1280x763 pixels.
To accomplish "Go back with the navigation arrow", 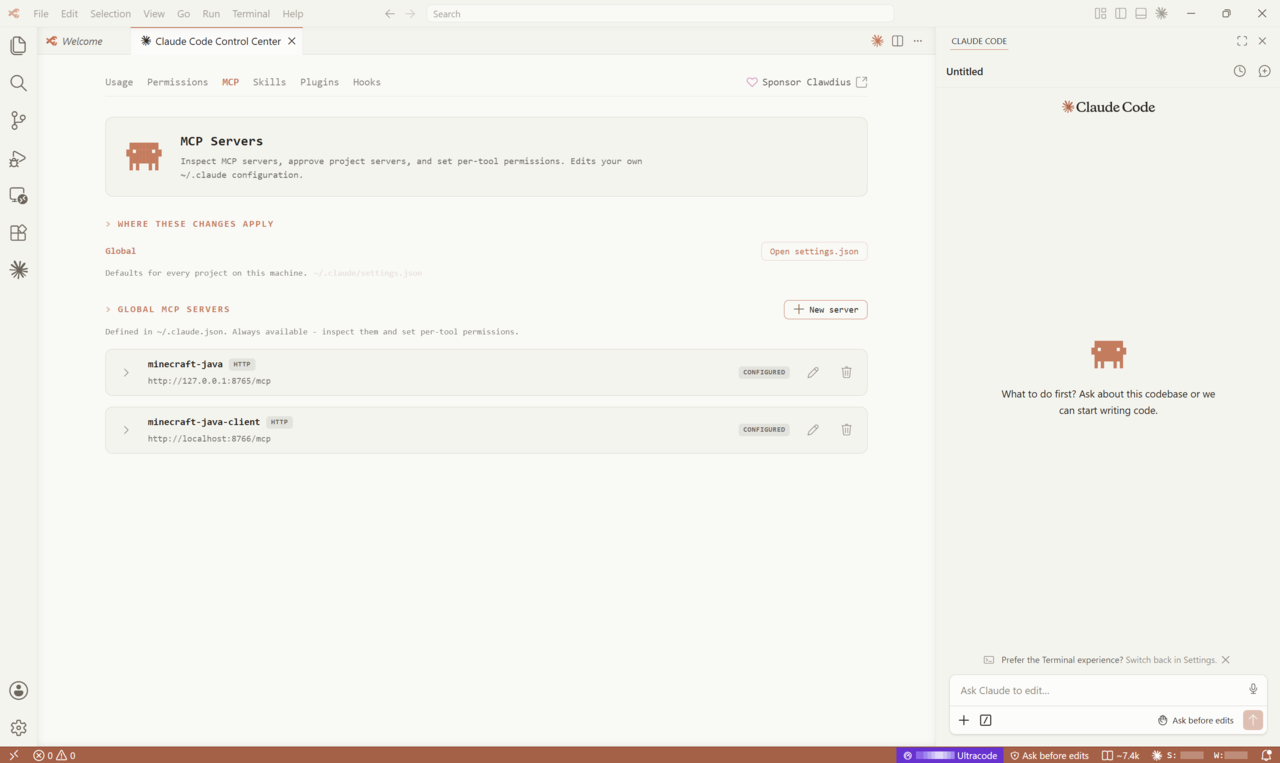I will (x=390, y=14).
